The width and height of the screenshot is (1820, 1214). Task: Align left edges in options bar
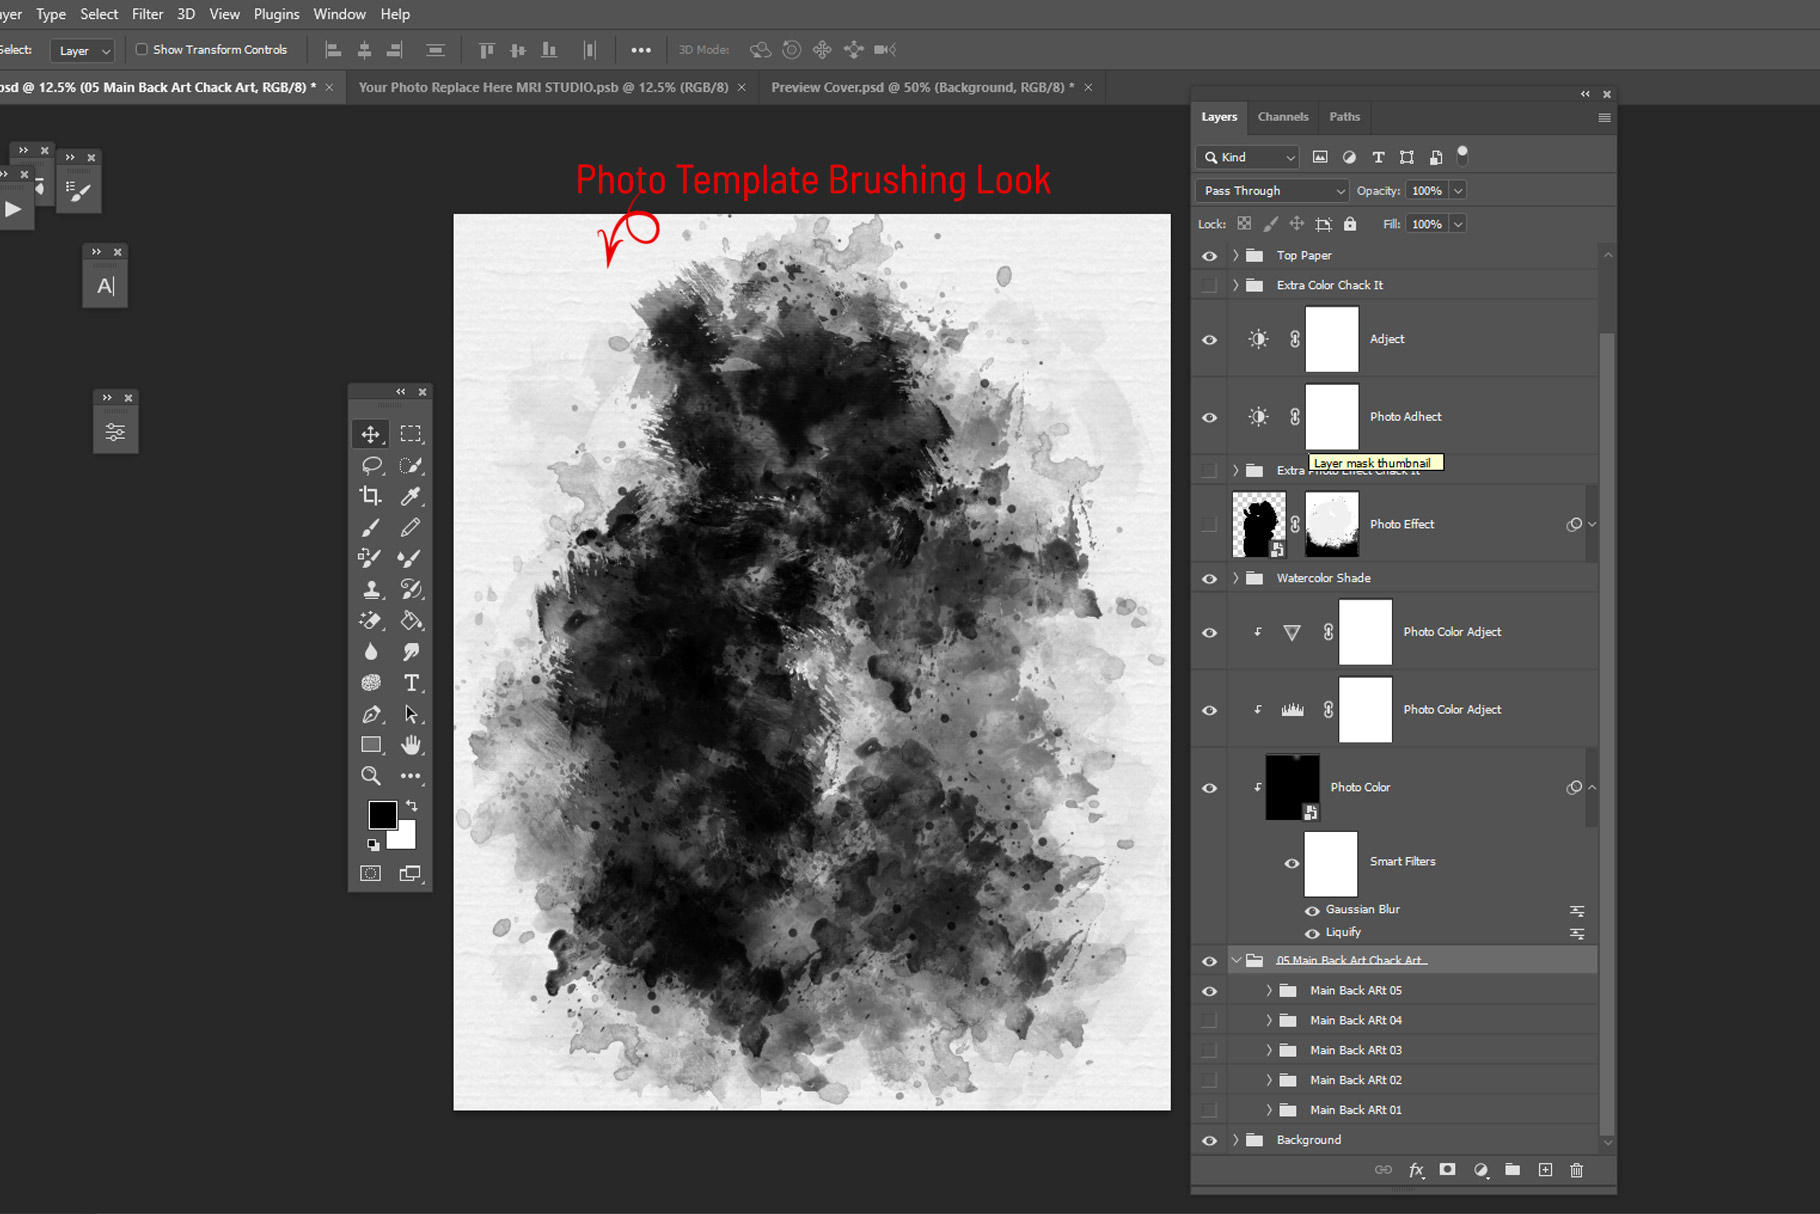click(x=333, y=50)
